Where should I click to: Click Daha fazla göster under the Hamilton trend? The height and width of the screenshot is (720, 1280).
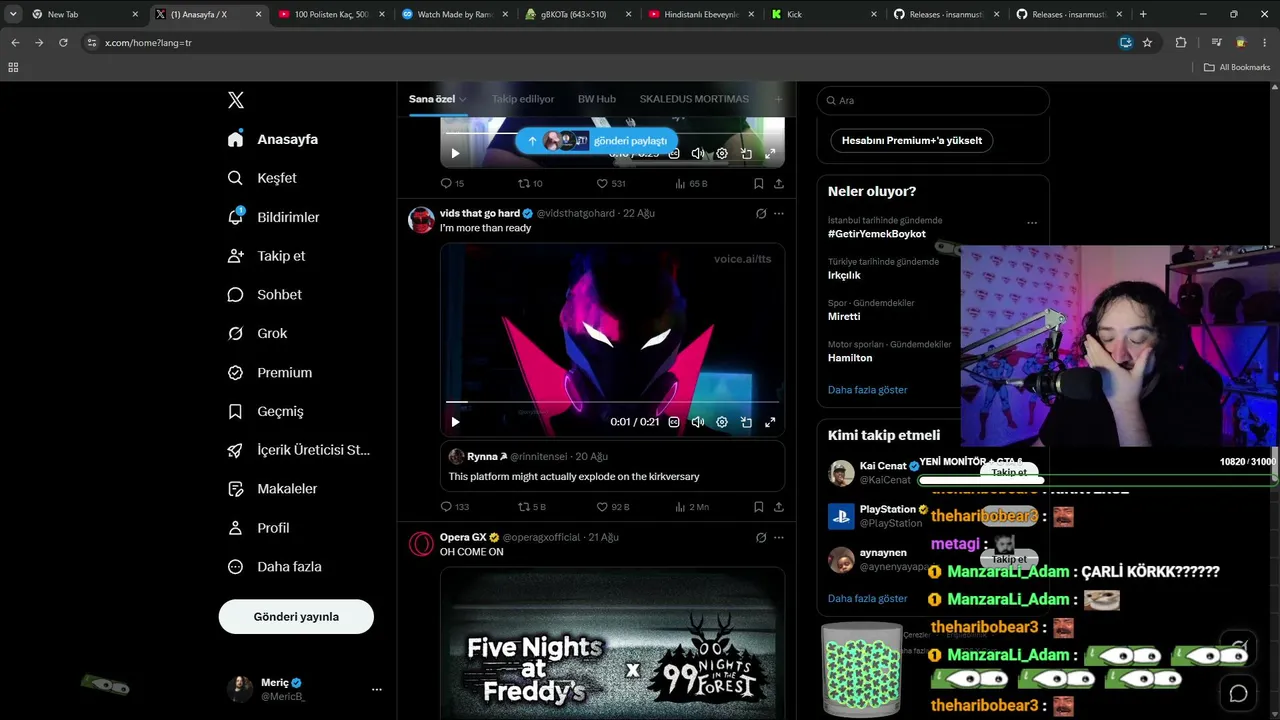pyautogui.click(x=868, y=390)
